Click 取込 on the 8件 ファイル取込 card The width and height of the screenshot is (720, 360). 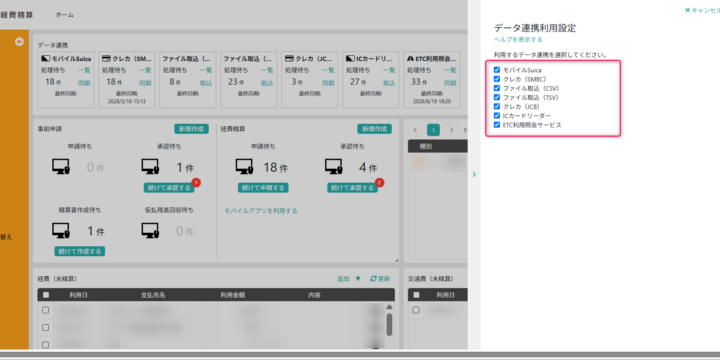click(206, 83)
